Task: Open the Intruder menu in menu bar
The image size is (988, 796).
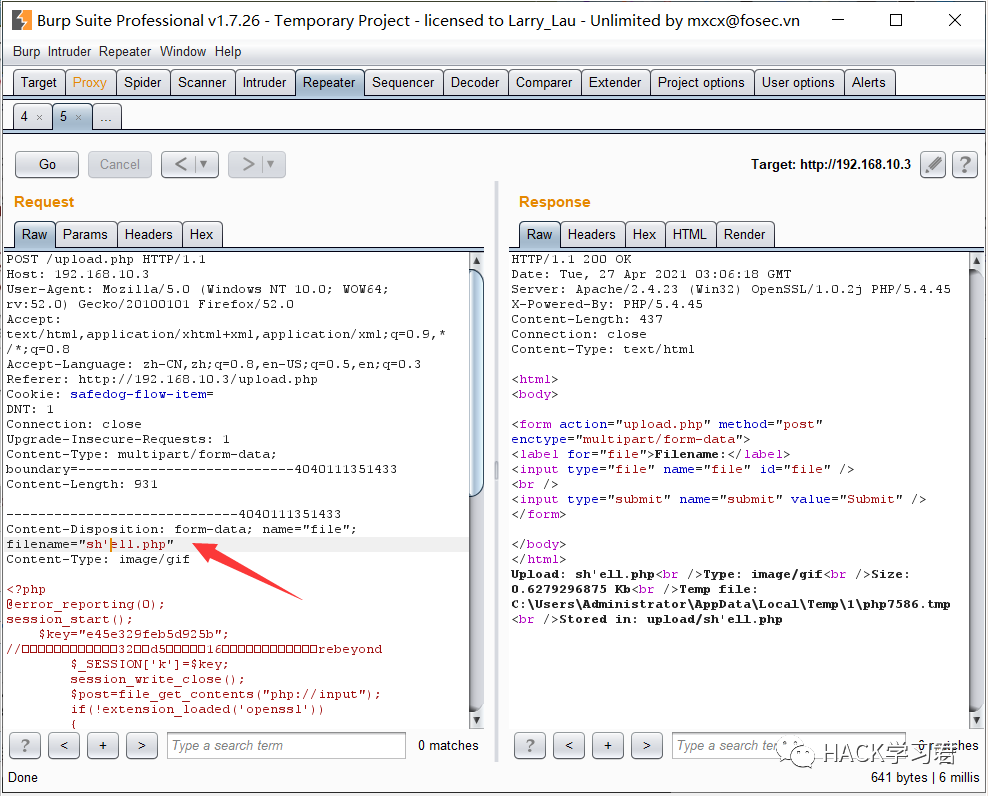Action: pos(69,52)
